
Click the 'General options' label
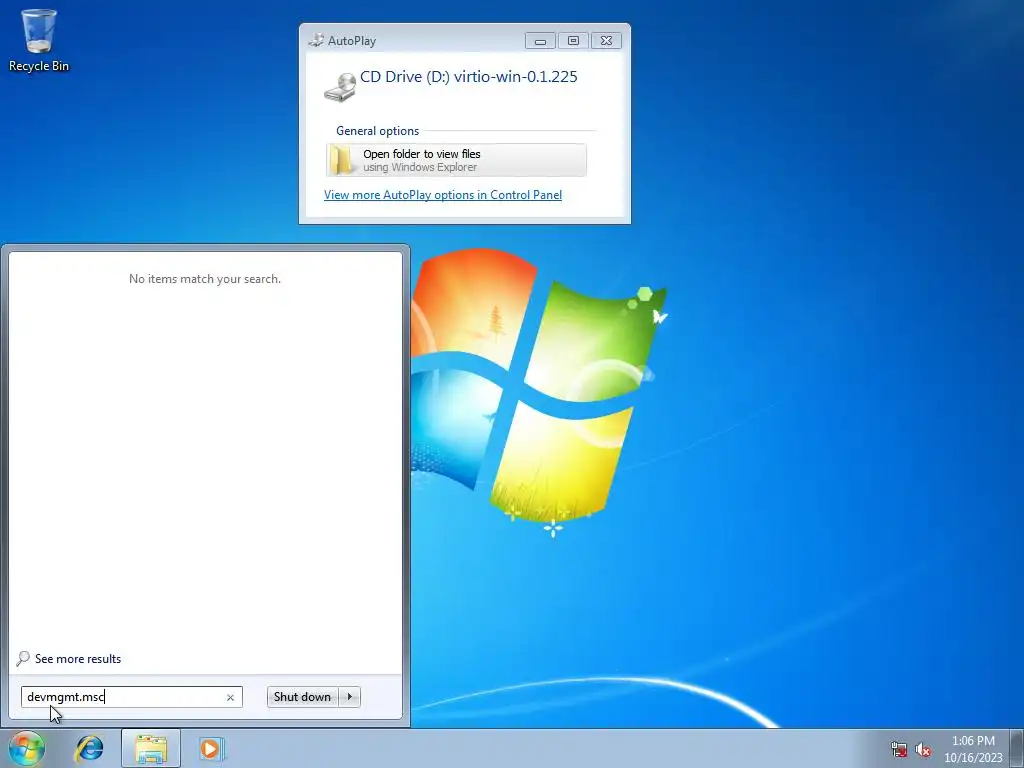point(377,131)
